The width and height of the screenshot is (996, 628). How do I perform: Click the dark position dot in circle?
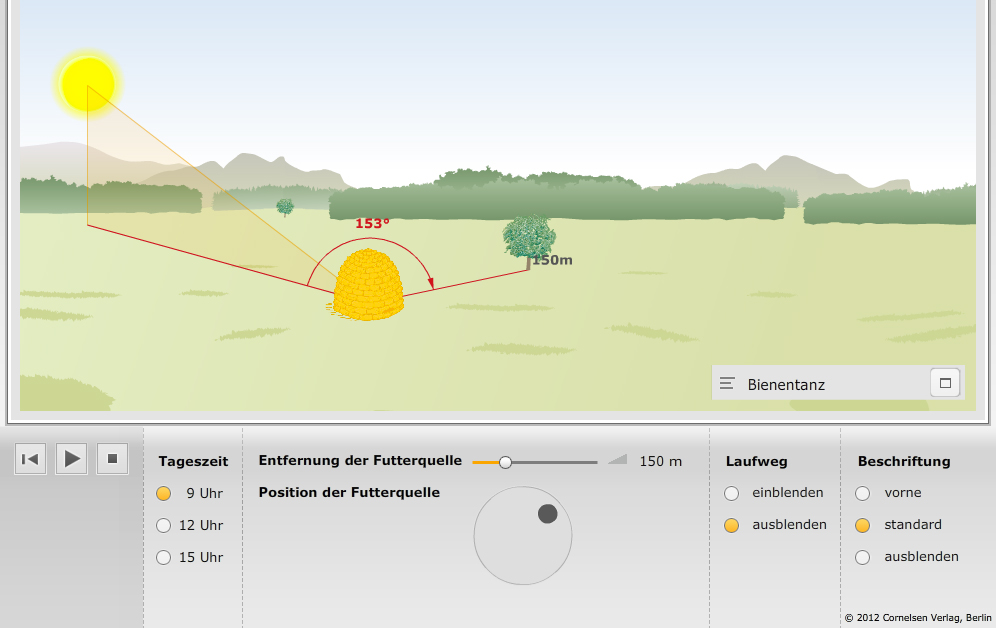pos(548,514)
